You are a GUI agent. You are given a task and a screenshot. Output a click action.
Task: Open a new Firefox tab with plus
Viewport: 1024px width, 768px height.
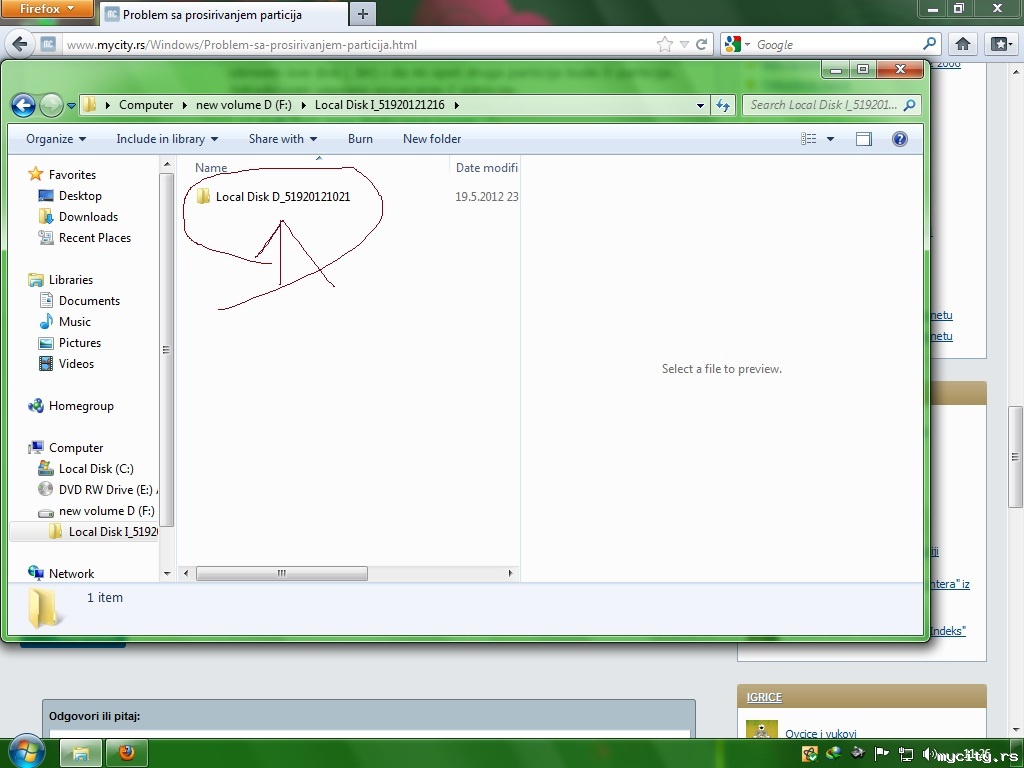tap(363, 14)
